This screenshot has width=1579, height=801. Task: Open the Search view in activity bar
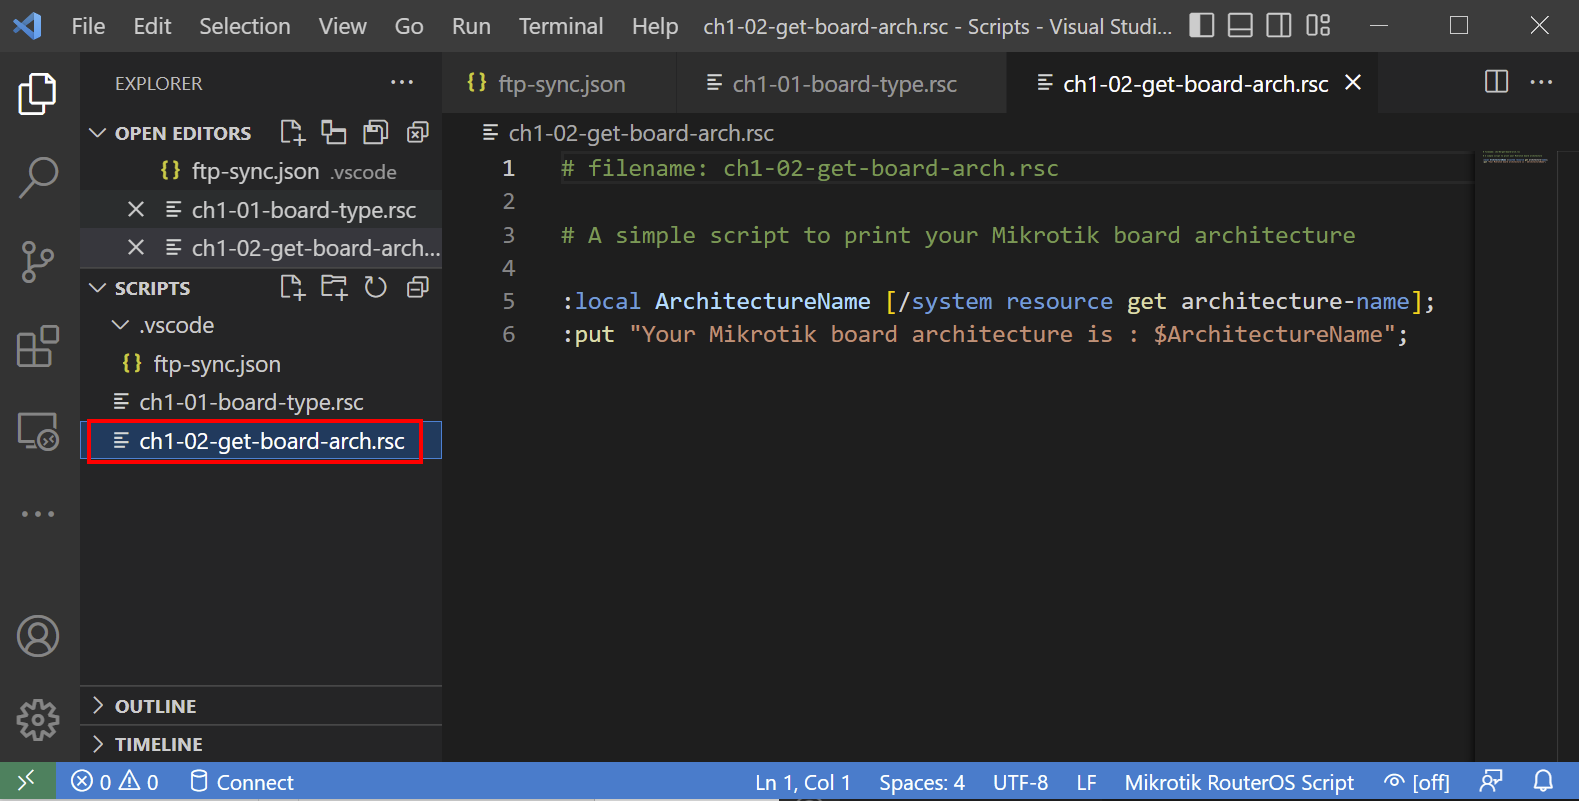click(38, 177)
